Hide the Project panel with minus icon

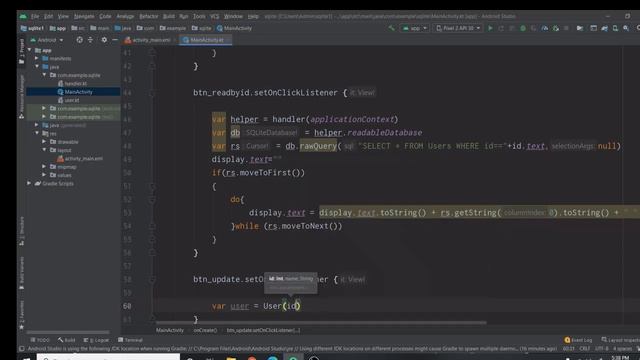pos(115,40)
